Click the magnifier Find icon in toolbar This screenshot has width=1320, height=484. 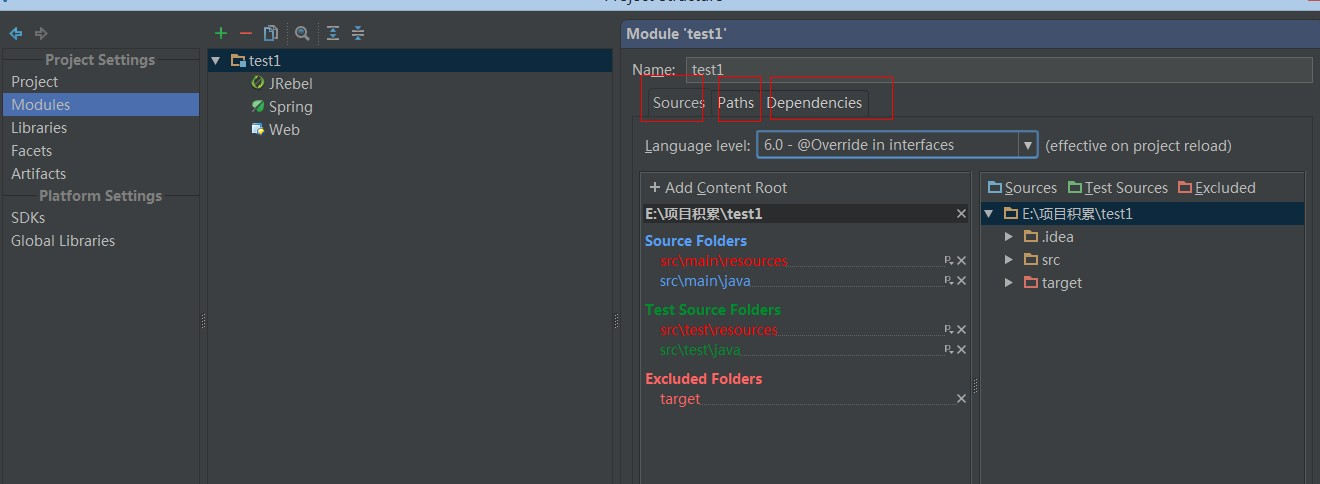302,34
